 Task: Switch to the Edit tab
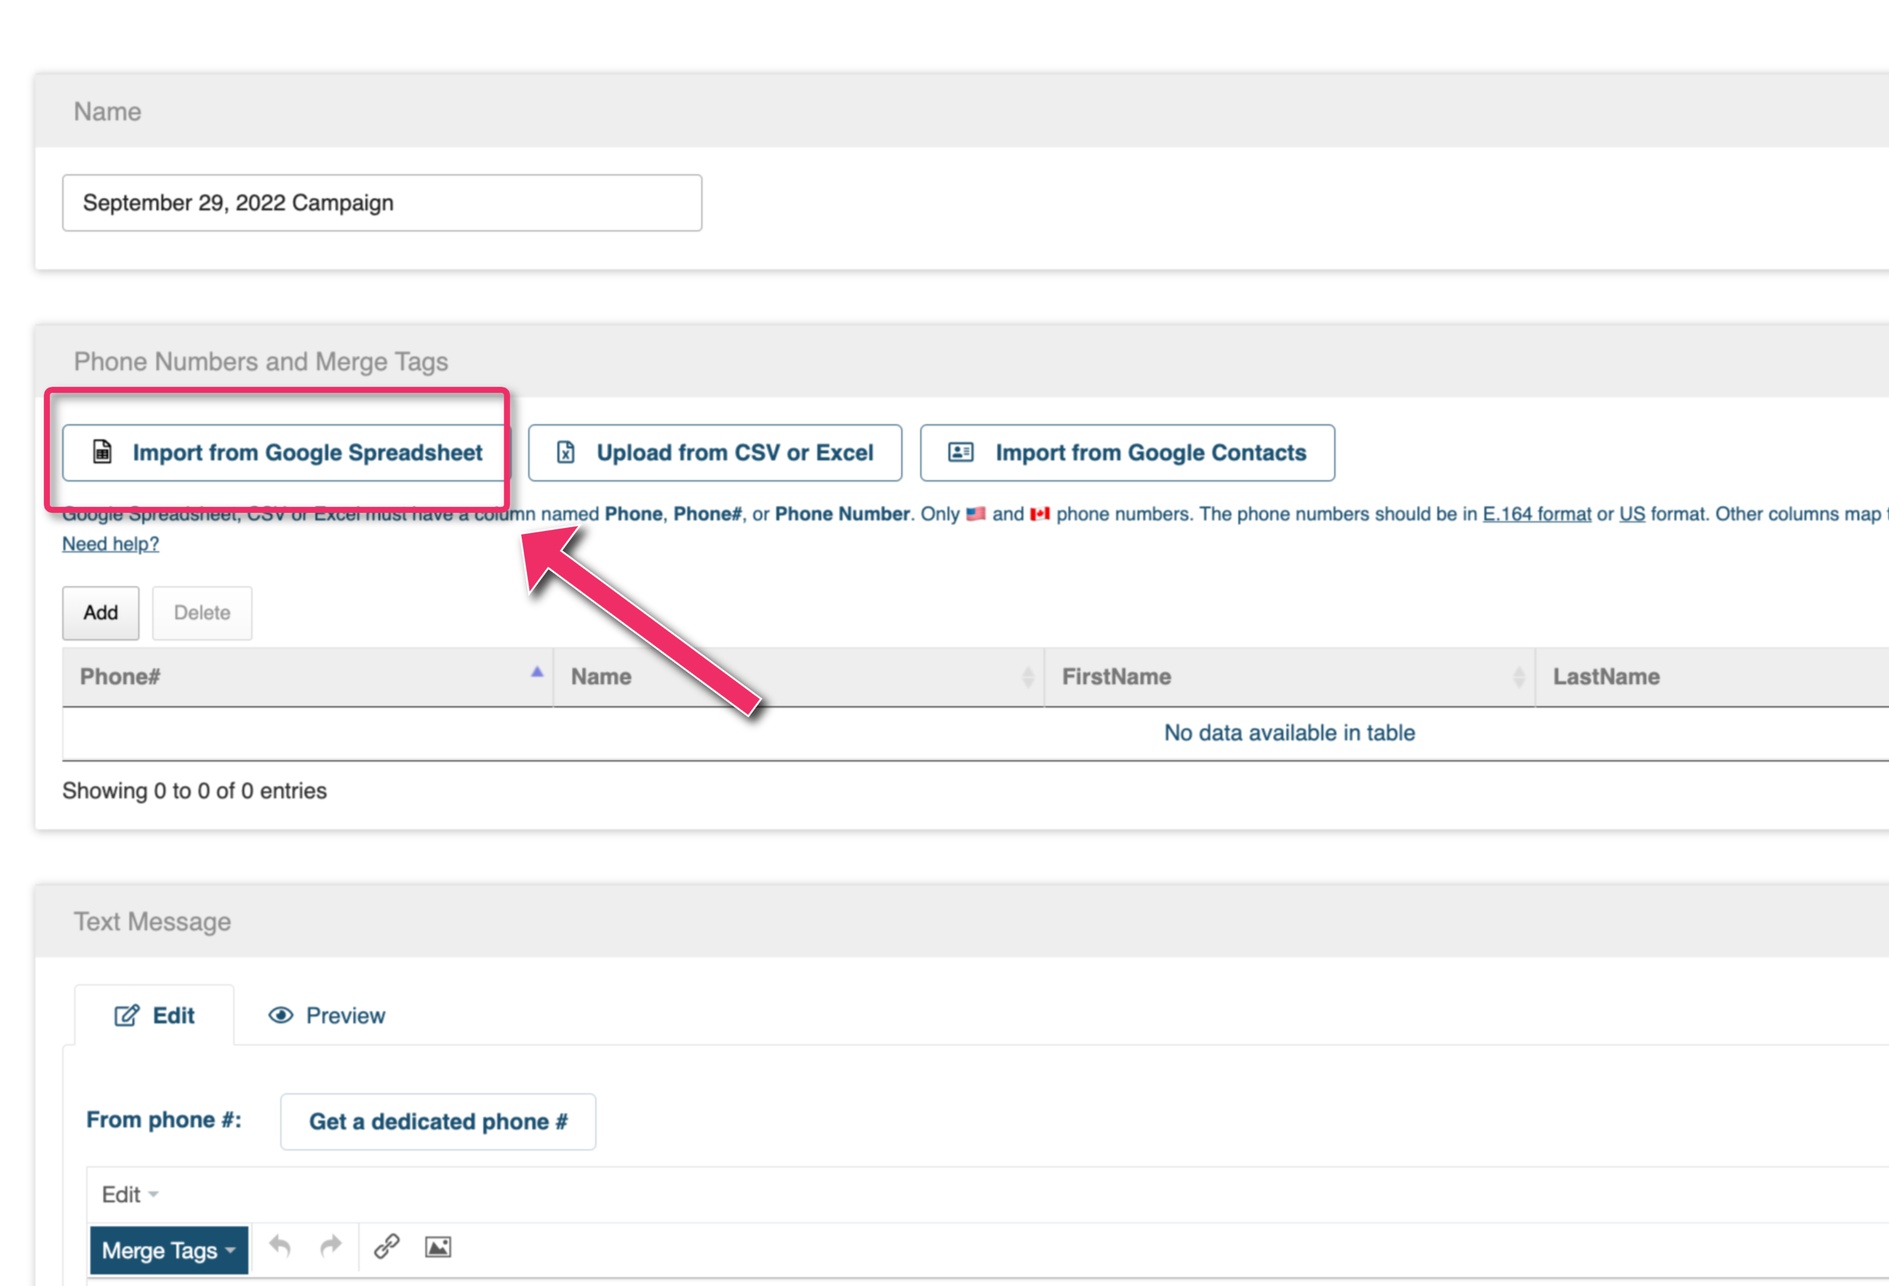tap(154, 1016)
